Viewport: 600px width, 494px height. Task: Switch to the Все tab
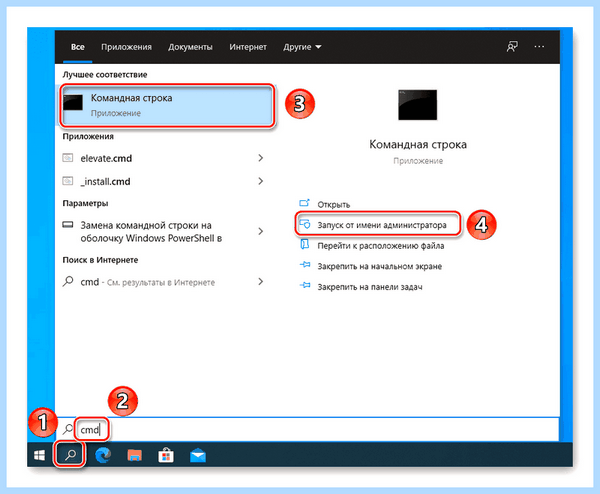point(77,47)
